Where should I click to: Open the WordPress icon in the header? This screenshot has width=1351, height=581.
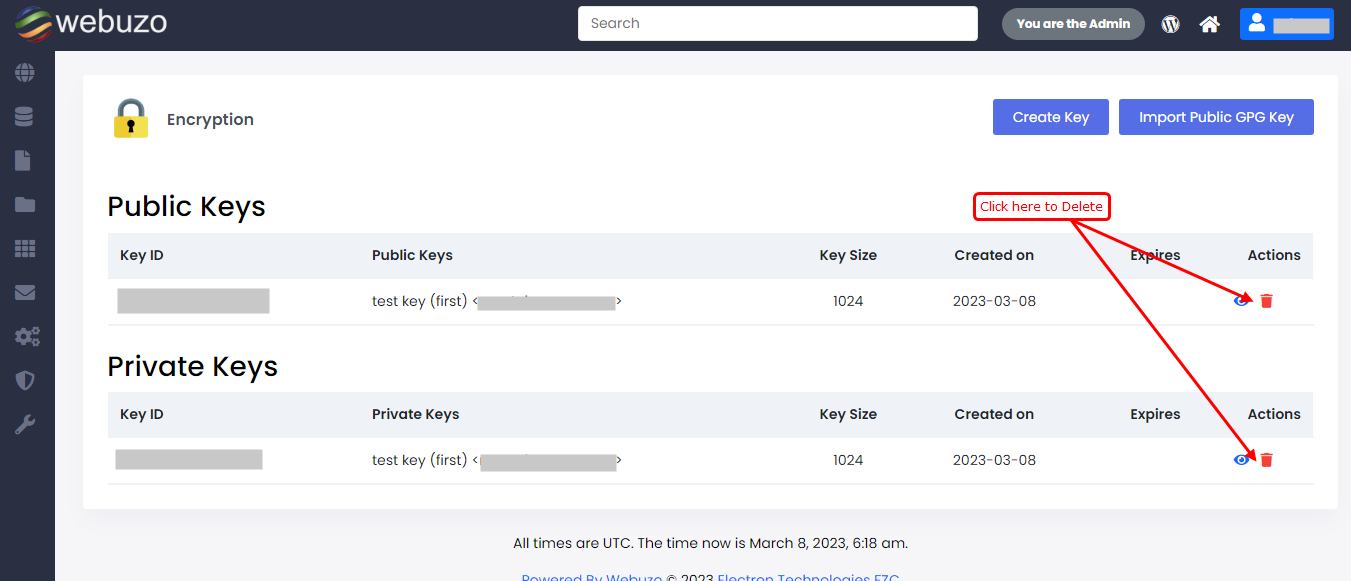[x=1170, y=24]
